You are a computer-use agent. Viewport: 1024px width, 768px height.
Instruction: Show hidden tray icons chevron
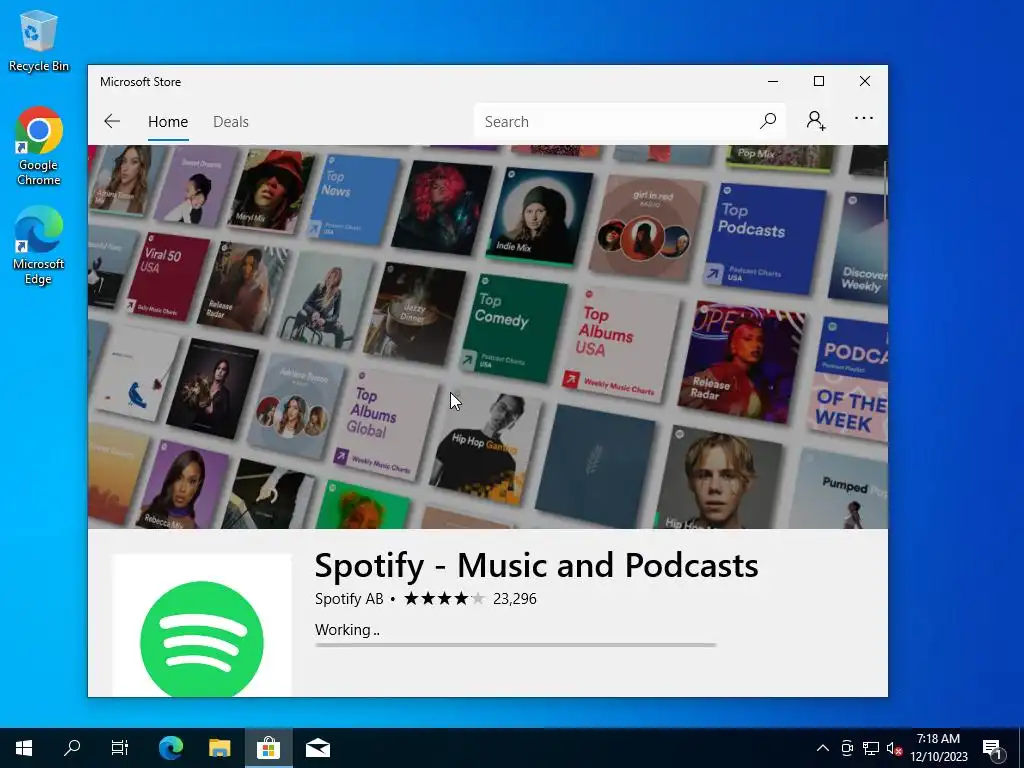[823, 748]
